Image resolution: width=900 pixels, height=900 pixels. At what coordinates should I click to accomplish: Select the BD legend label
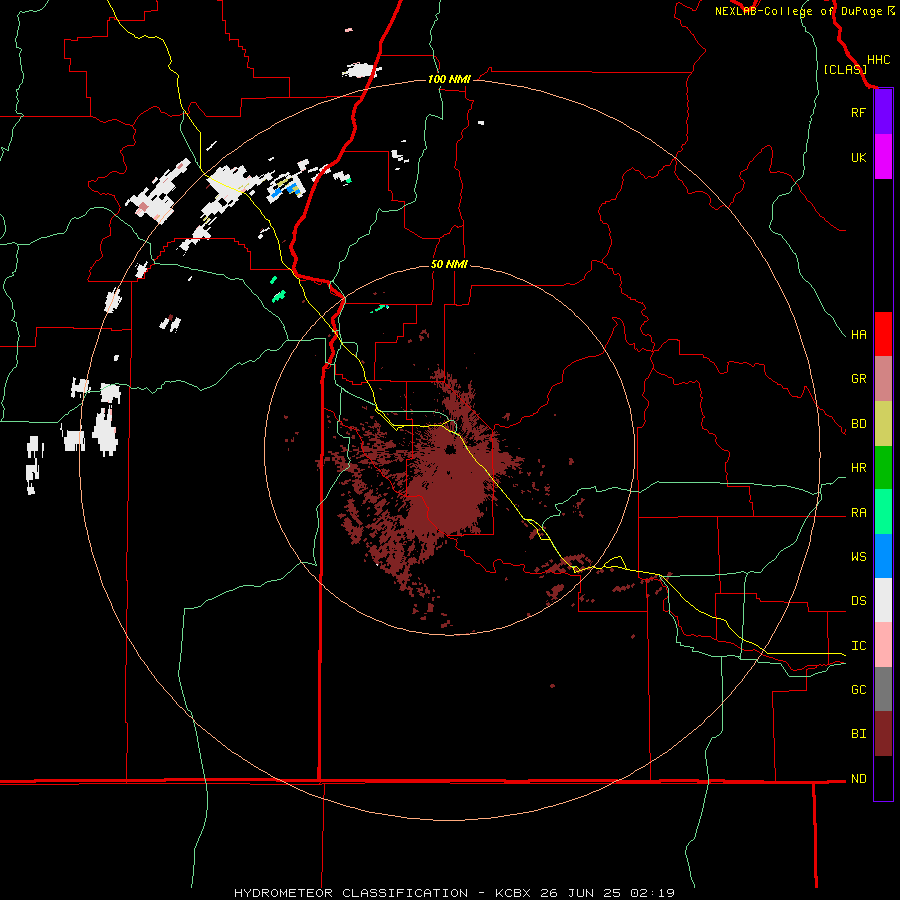click(x=858, y=424)
